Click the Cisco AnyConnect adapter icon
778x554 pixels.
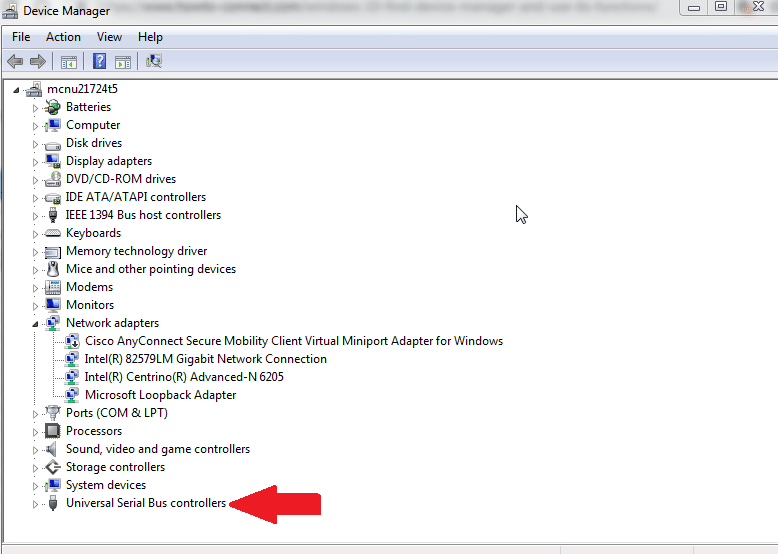pyautogui.click(x=71, y=341)
